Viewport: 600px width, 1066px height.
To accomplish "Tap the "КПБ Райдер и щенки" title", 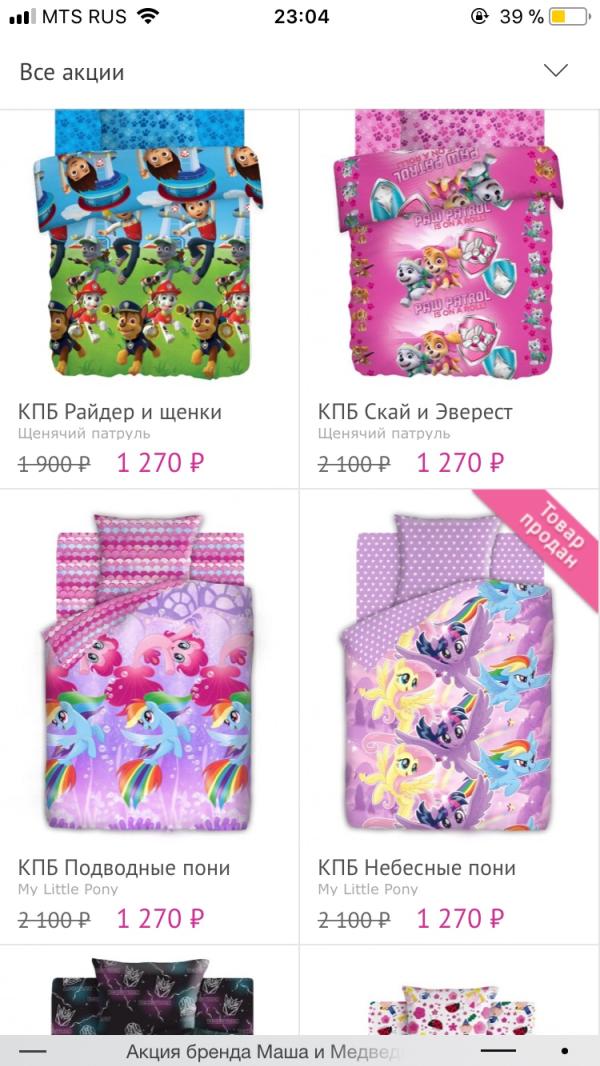I will [120, 412].
